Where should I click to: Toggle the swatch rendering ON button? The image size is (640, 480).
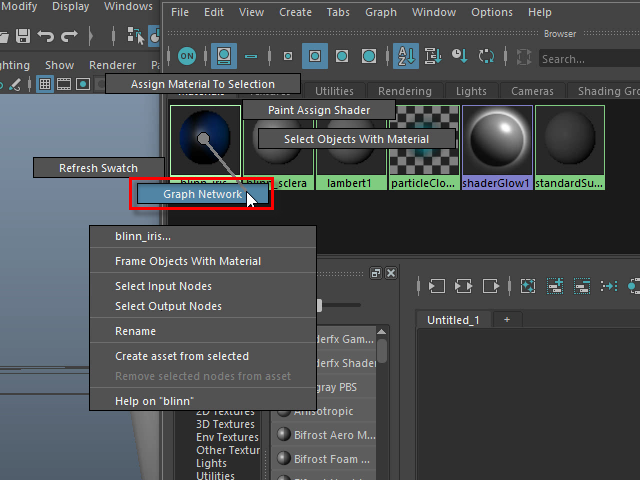[x=187, y=57]
